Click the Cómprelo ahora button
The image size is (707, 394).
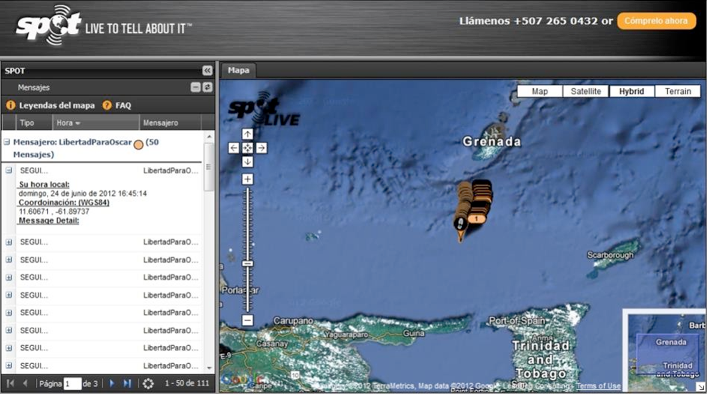coord(656,21)
